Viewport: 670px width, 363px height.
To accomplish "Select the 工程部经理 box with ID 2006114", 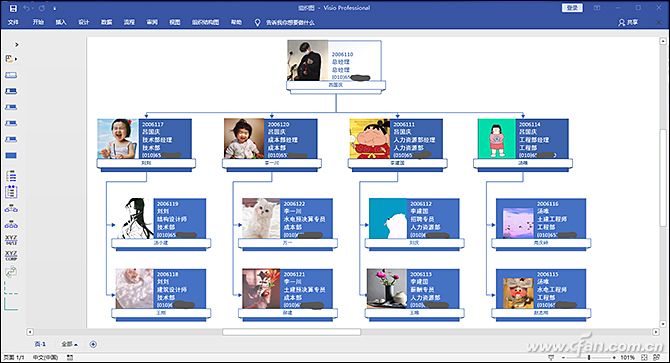I will [523, 144].
